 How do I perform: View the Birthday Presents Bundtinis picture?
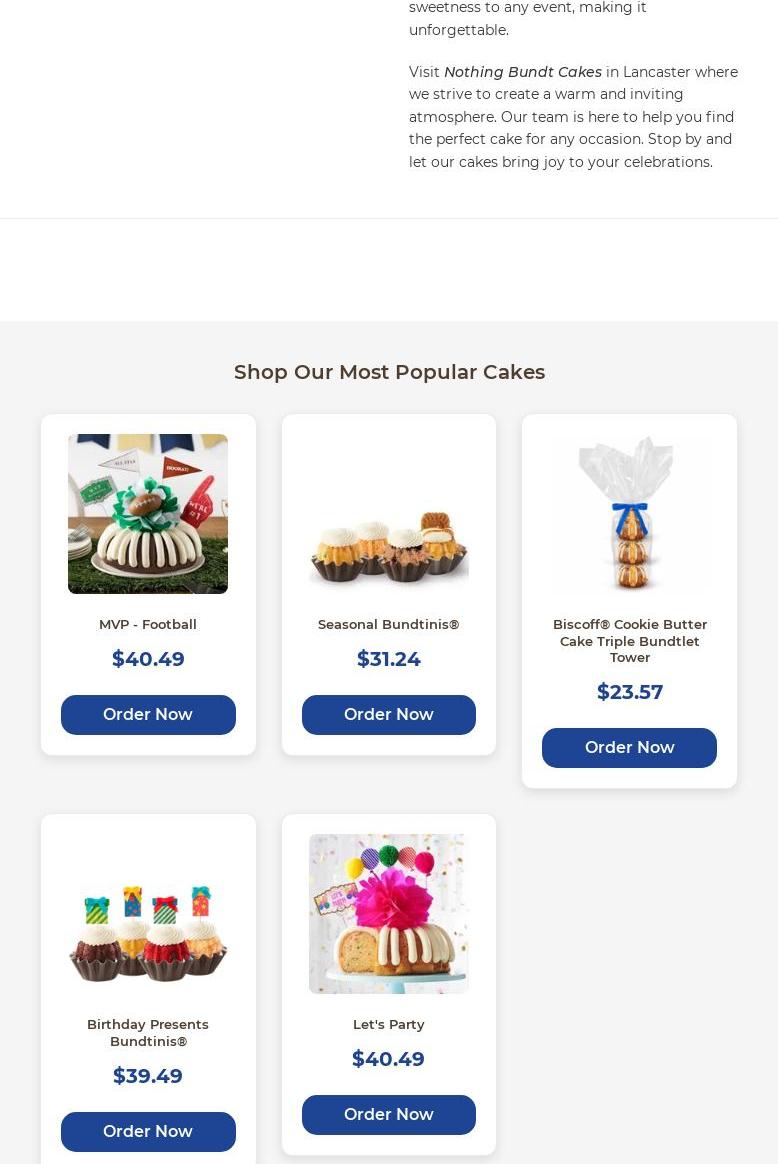pos(148,914)
